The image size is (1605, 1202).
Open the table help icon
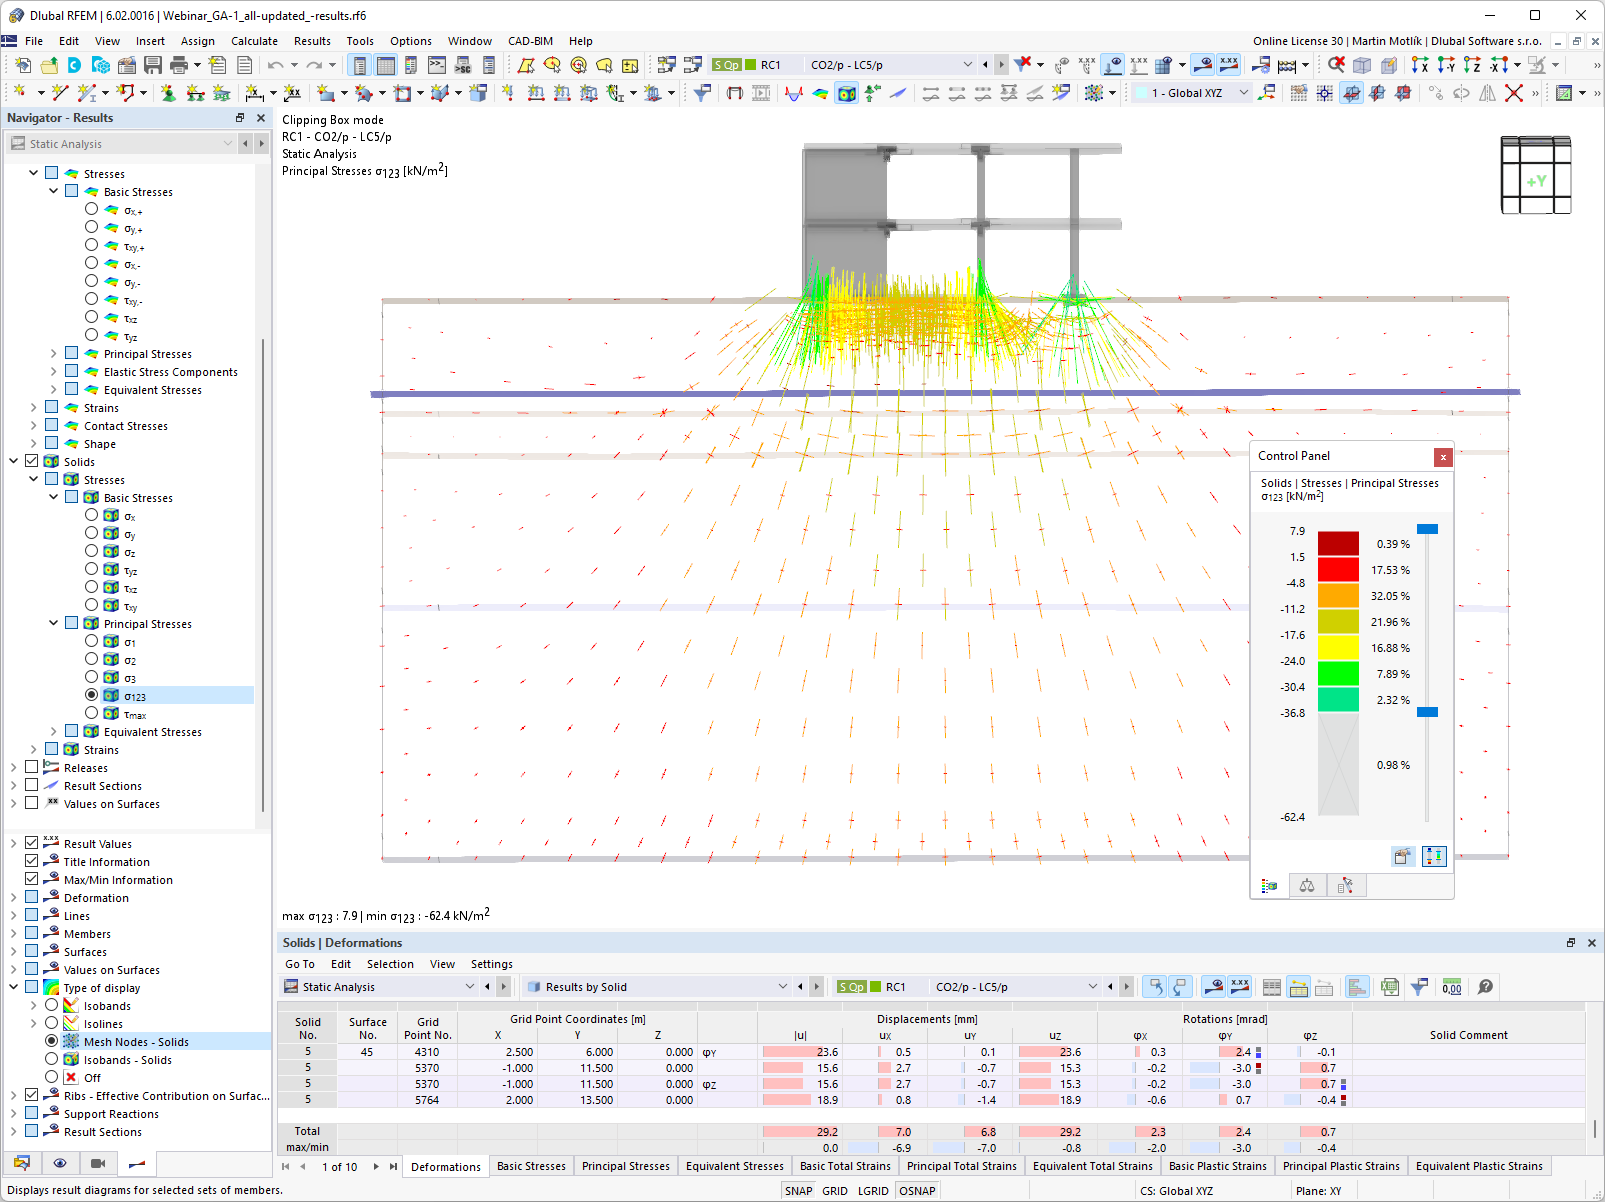pyautogui.click(x=1486, y=987)
